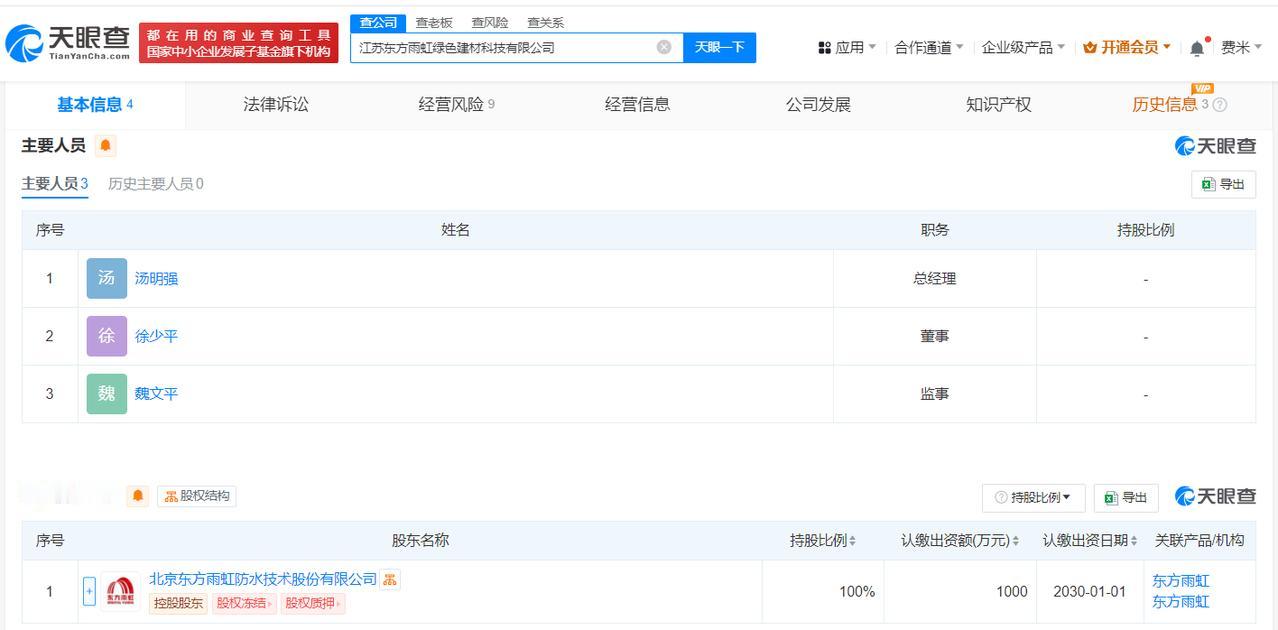The width and height of the screenshot is (1278, 630).
Task: Click the 董事 position cell
Action: pyautogui.click(x=934, y=336)
